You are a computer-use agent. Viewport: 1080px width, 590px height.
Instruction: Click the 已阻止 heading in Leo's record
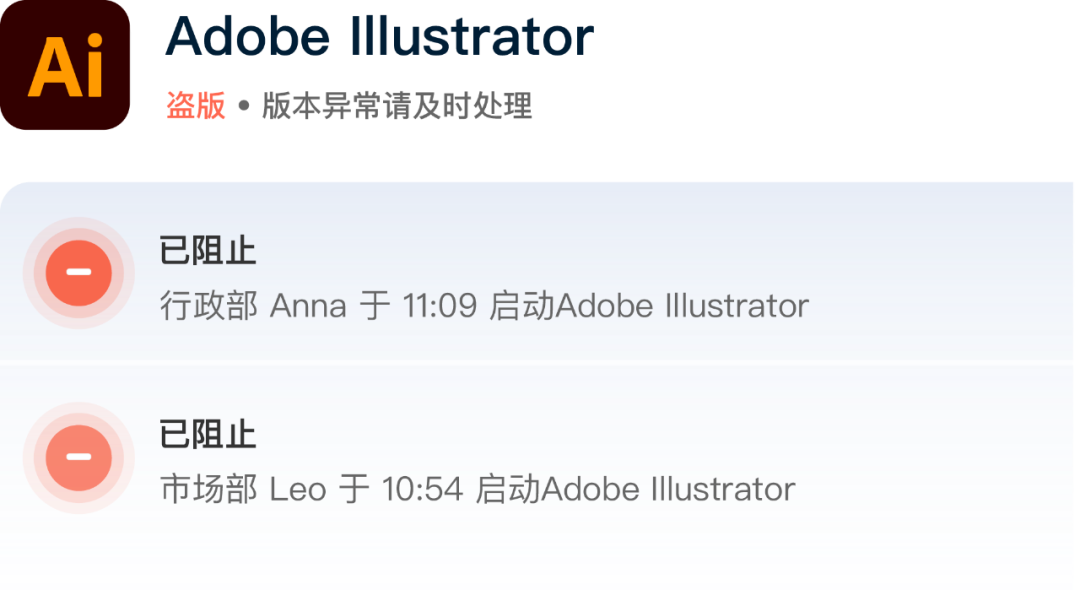[208, 435]
